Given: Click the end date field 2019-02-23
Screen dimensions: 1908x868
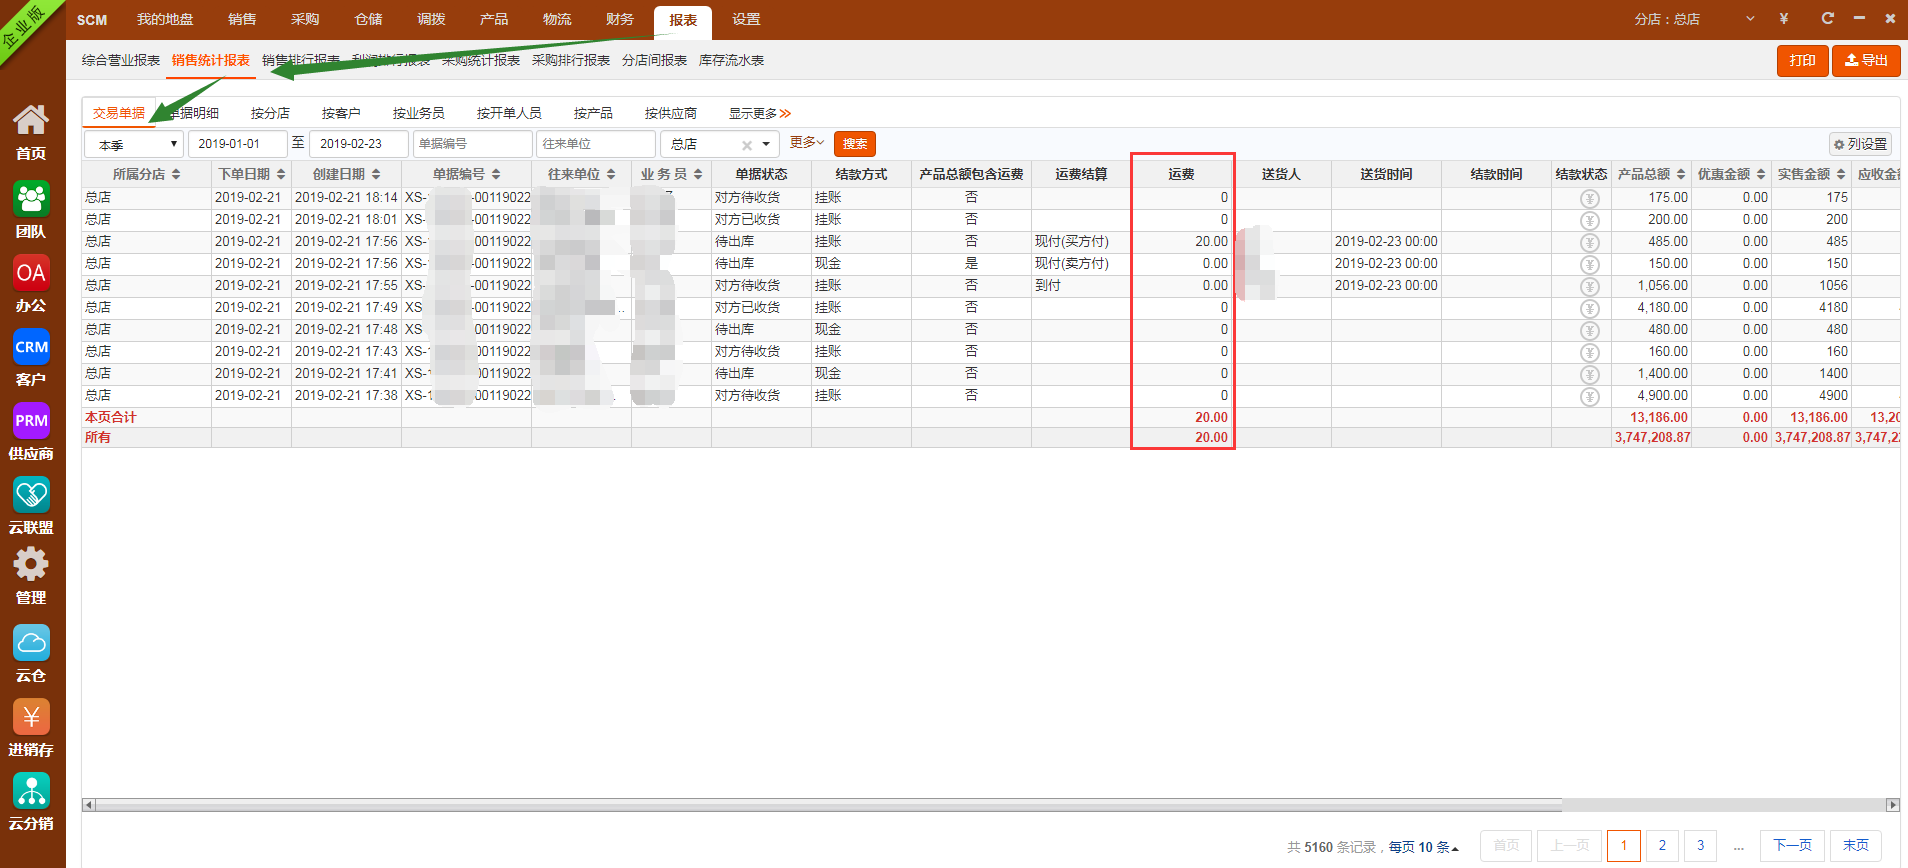Looking at the screenshot, I should [359, 144].
